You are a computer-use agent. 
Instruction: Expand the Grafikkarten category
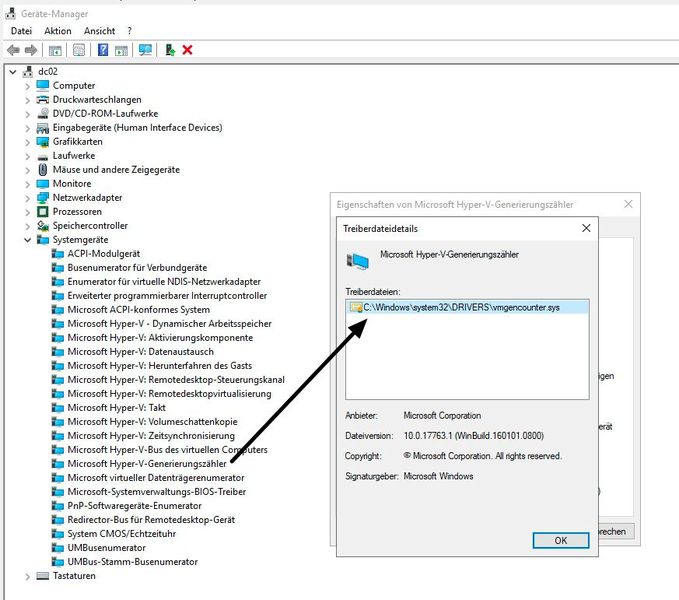point(27,142)
